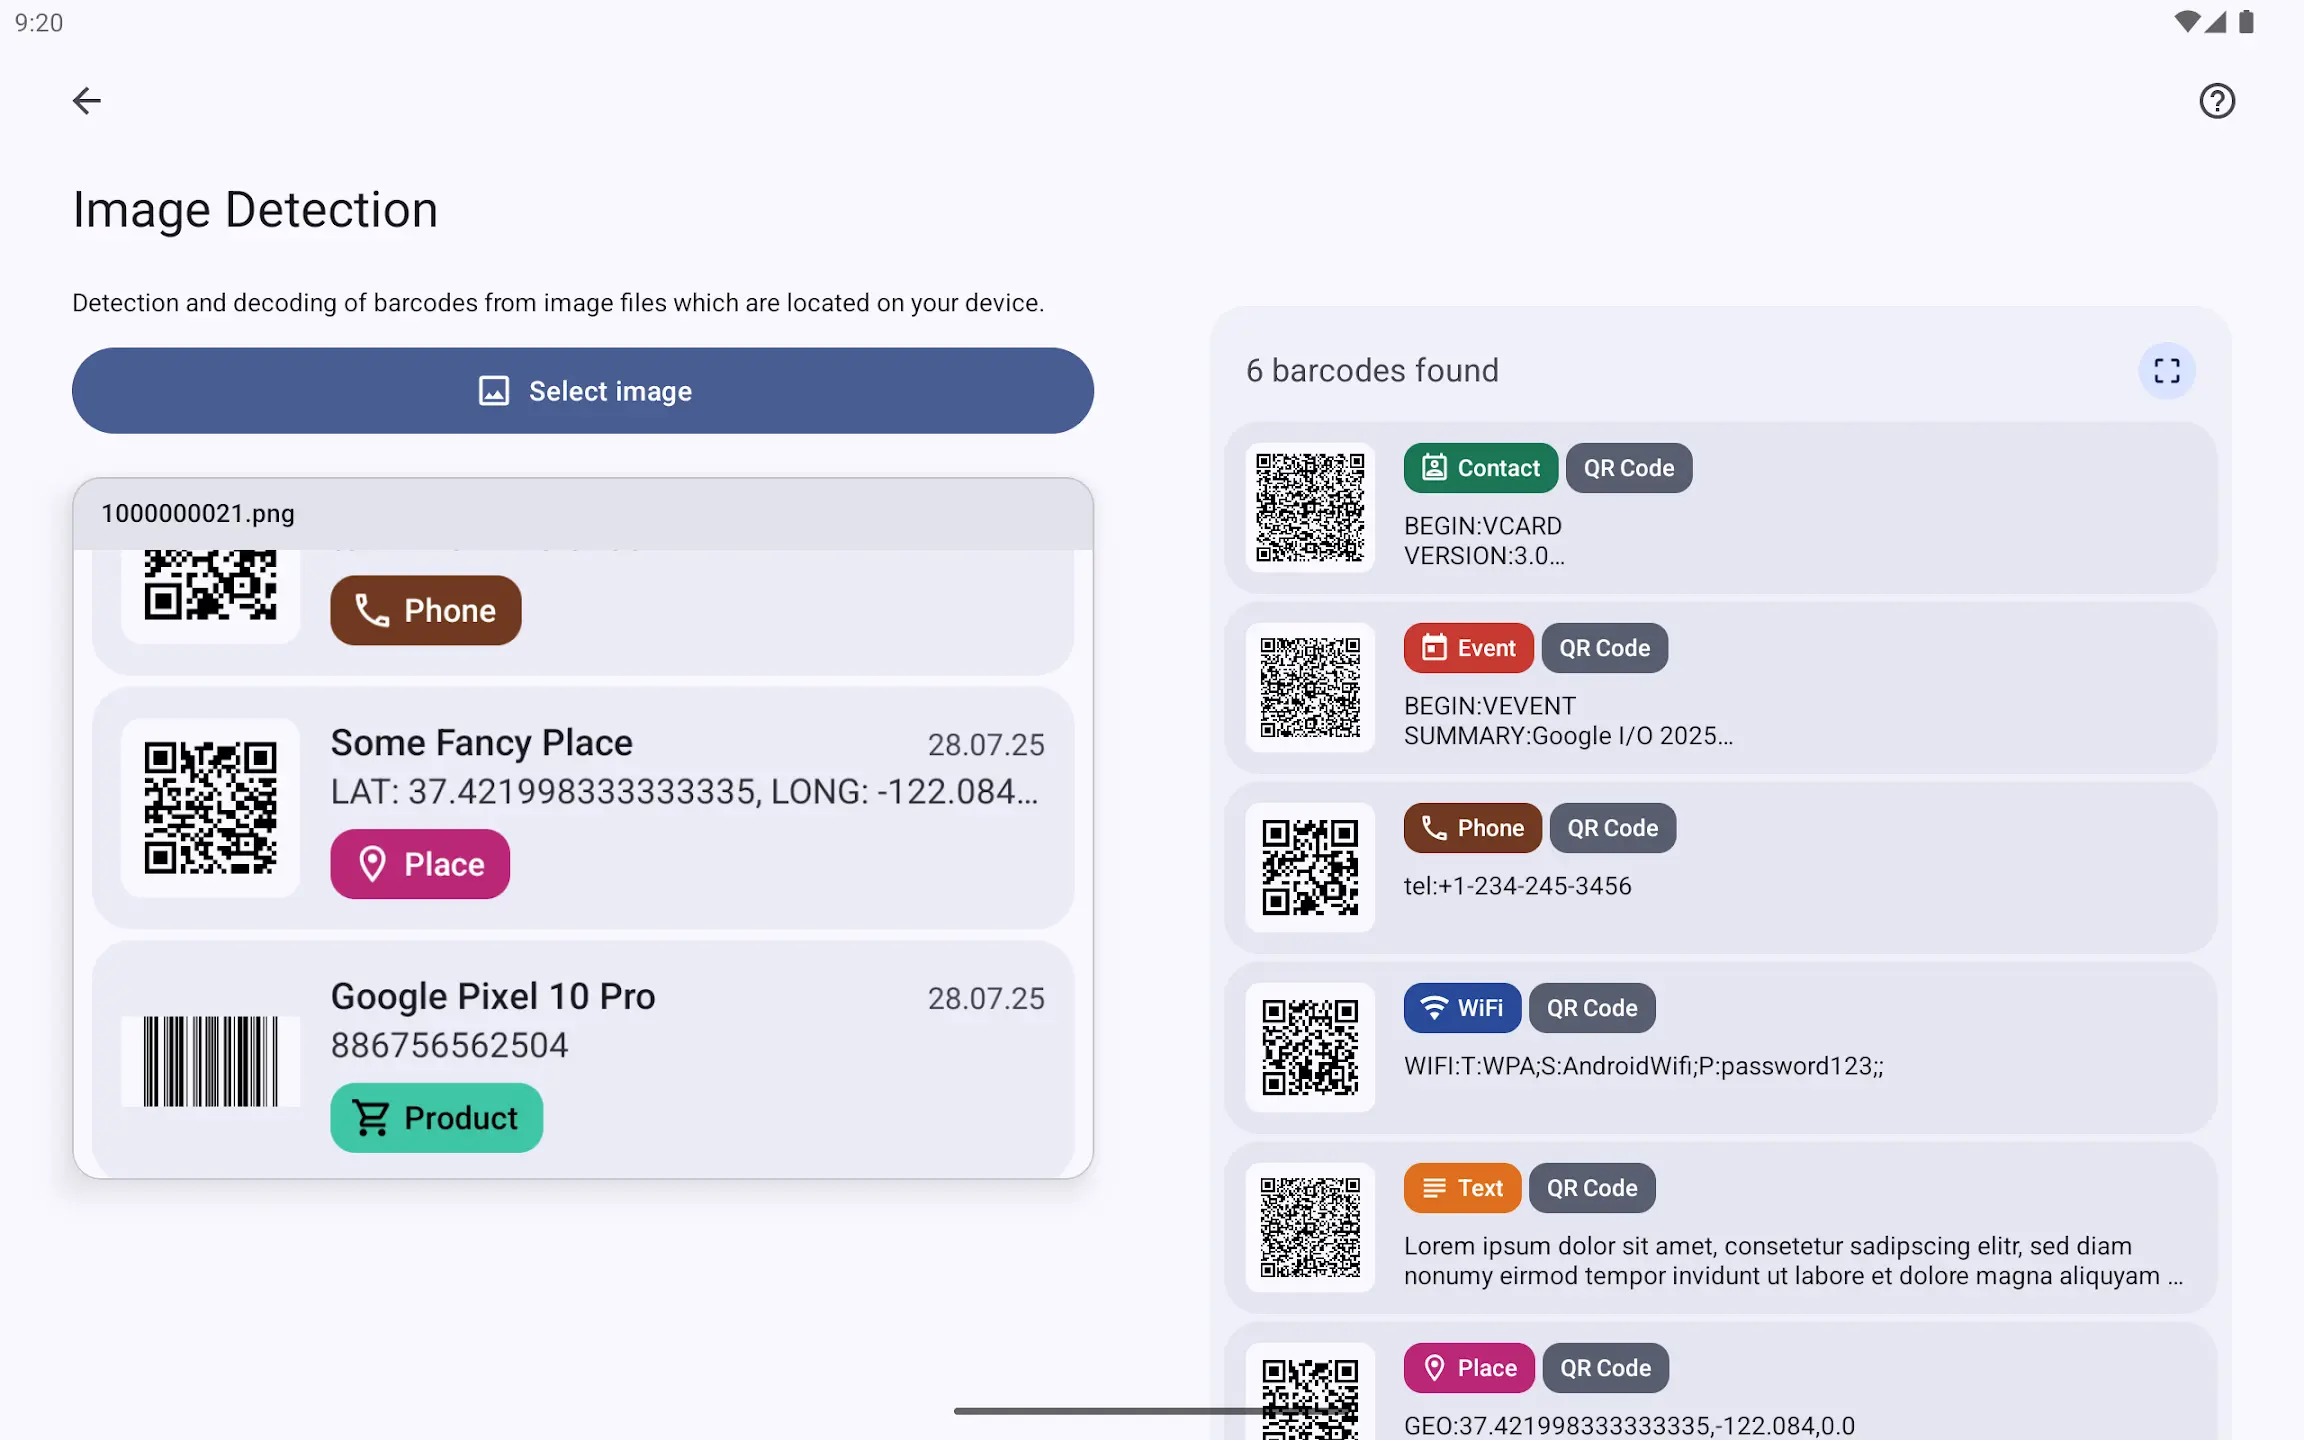This screenshot has width=2304, height=1440.
Task: Click tel:+1-234-245-3456 text
Action: (1518, 886)
